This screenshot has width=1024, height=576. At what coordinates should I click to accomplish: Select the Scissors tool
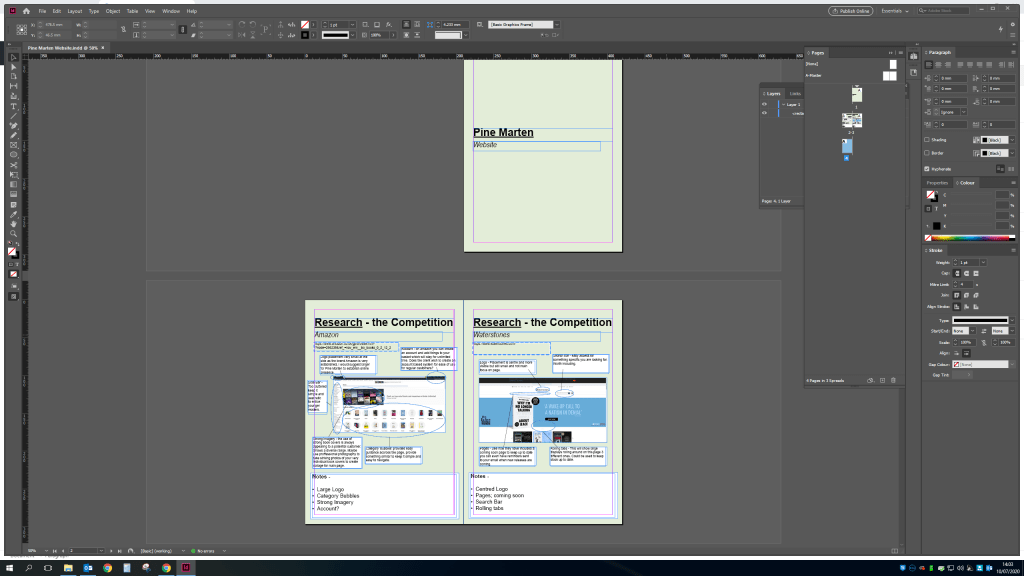point(14,165)
